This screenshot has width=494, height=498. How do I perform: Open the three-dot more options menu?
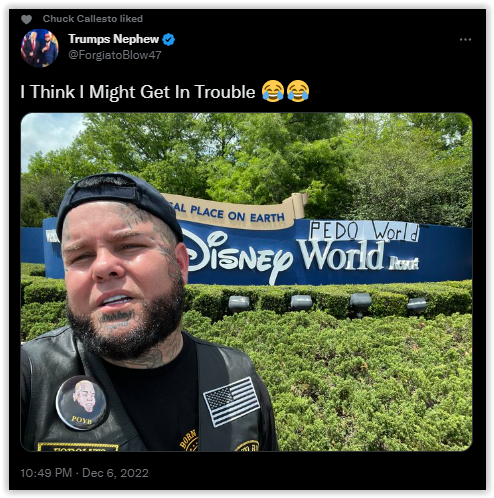pyautogui.click(x=465, y=39)
